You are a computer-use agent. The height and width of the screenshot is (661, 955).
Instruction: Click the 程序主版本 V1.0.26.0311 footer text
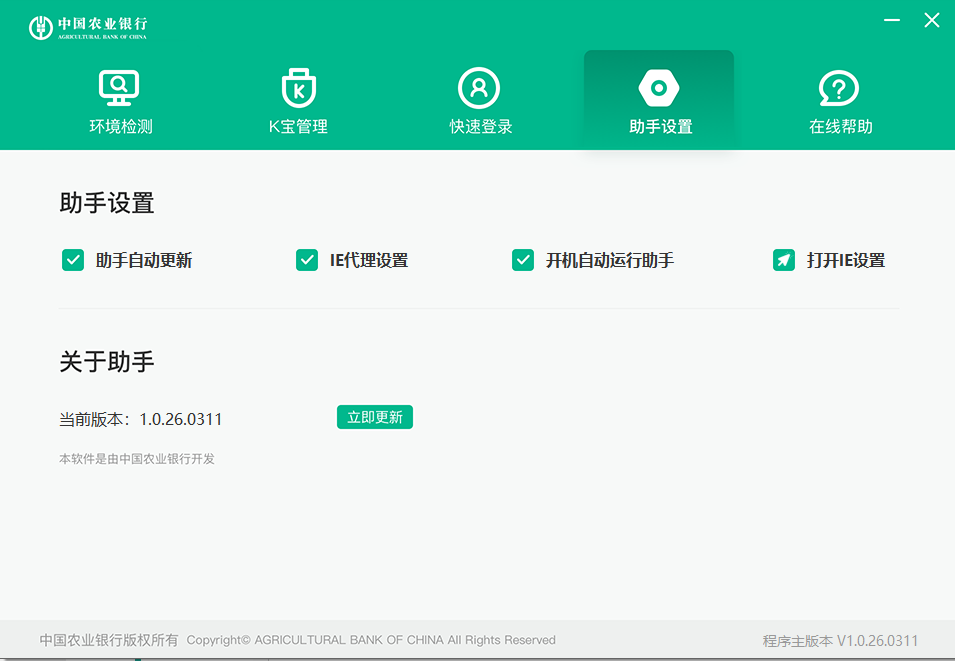840,640
